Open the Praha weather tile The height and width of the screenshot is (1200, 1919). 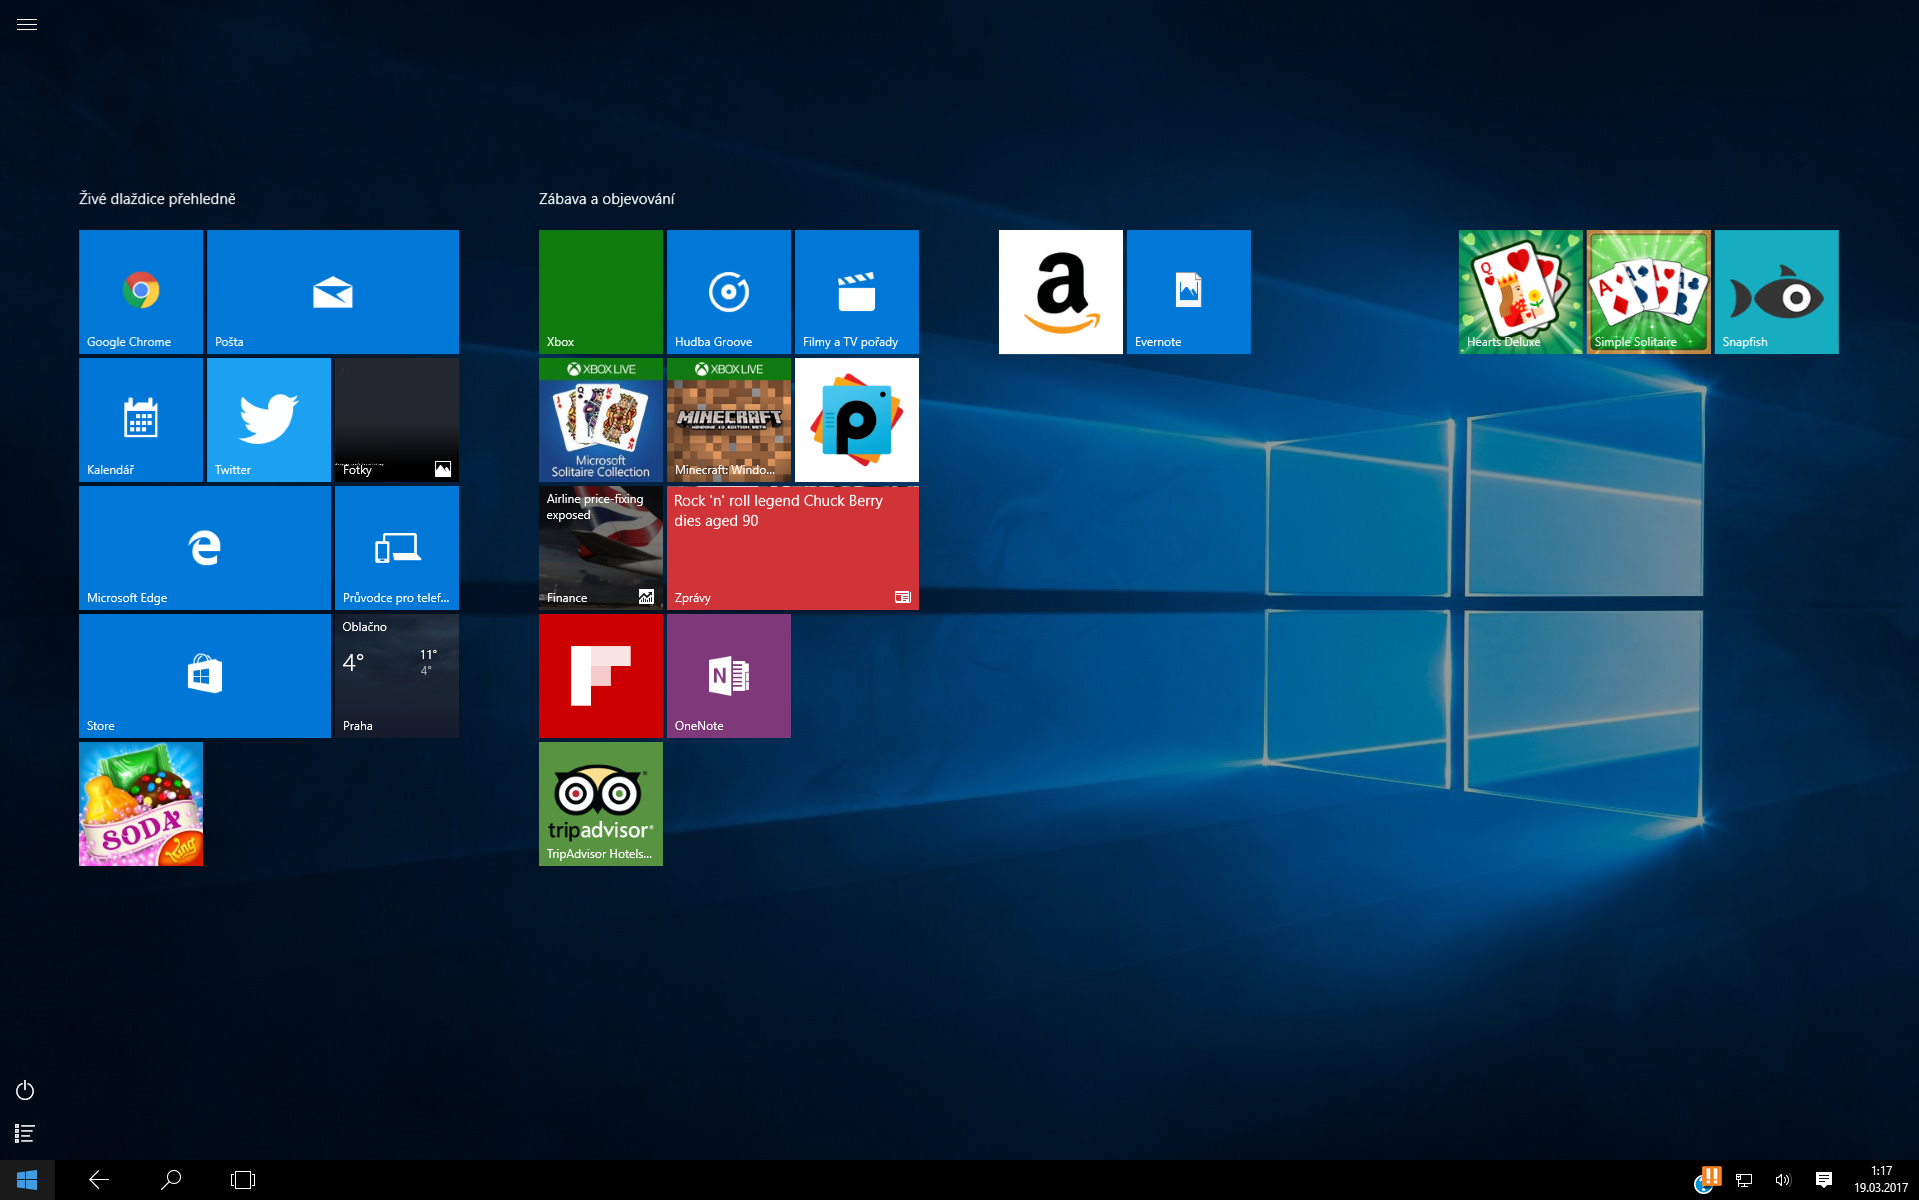(x=397, y=676)
